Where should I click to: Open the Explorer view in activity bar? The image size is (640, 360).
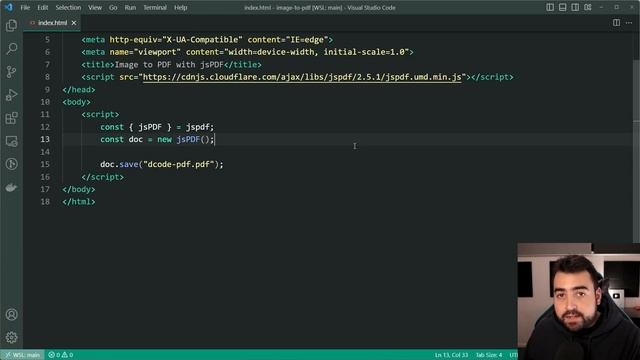[x=11, y=26]
